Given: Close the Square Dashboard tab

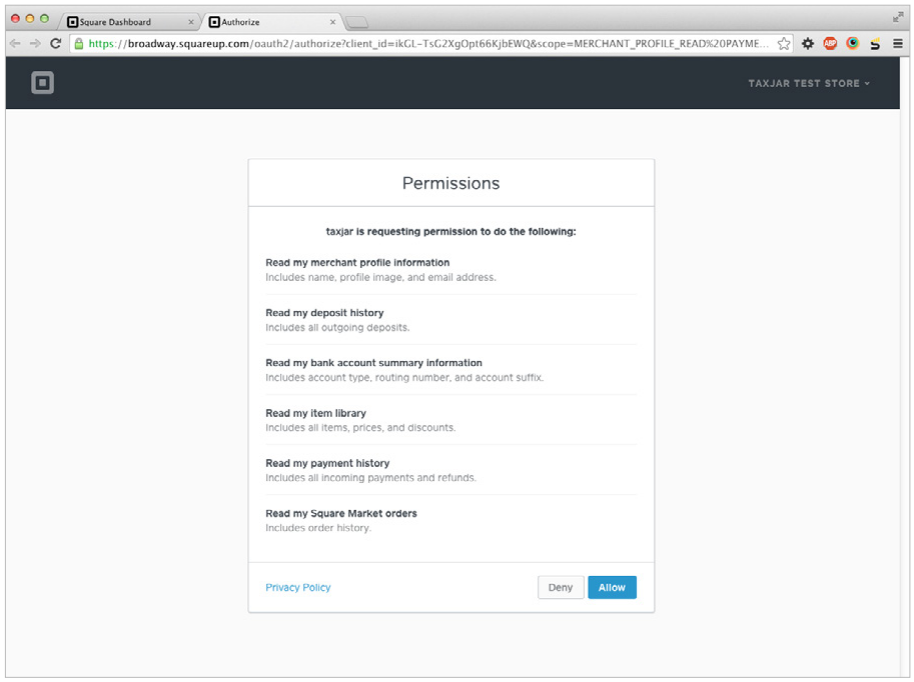Looking at the screenshot, I should [x=191, y=22].
